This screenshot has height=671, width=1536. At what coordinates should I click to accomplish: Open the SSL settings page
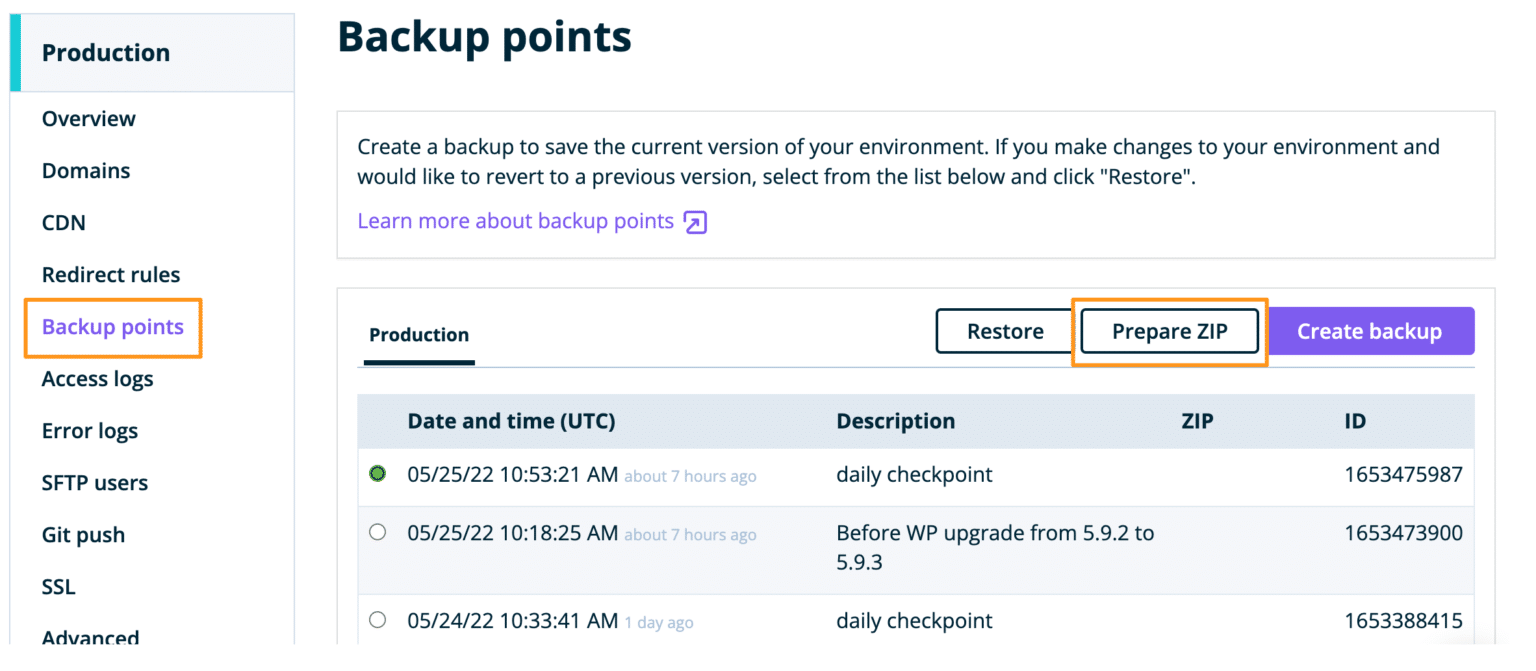point(58,587)
